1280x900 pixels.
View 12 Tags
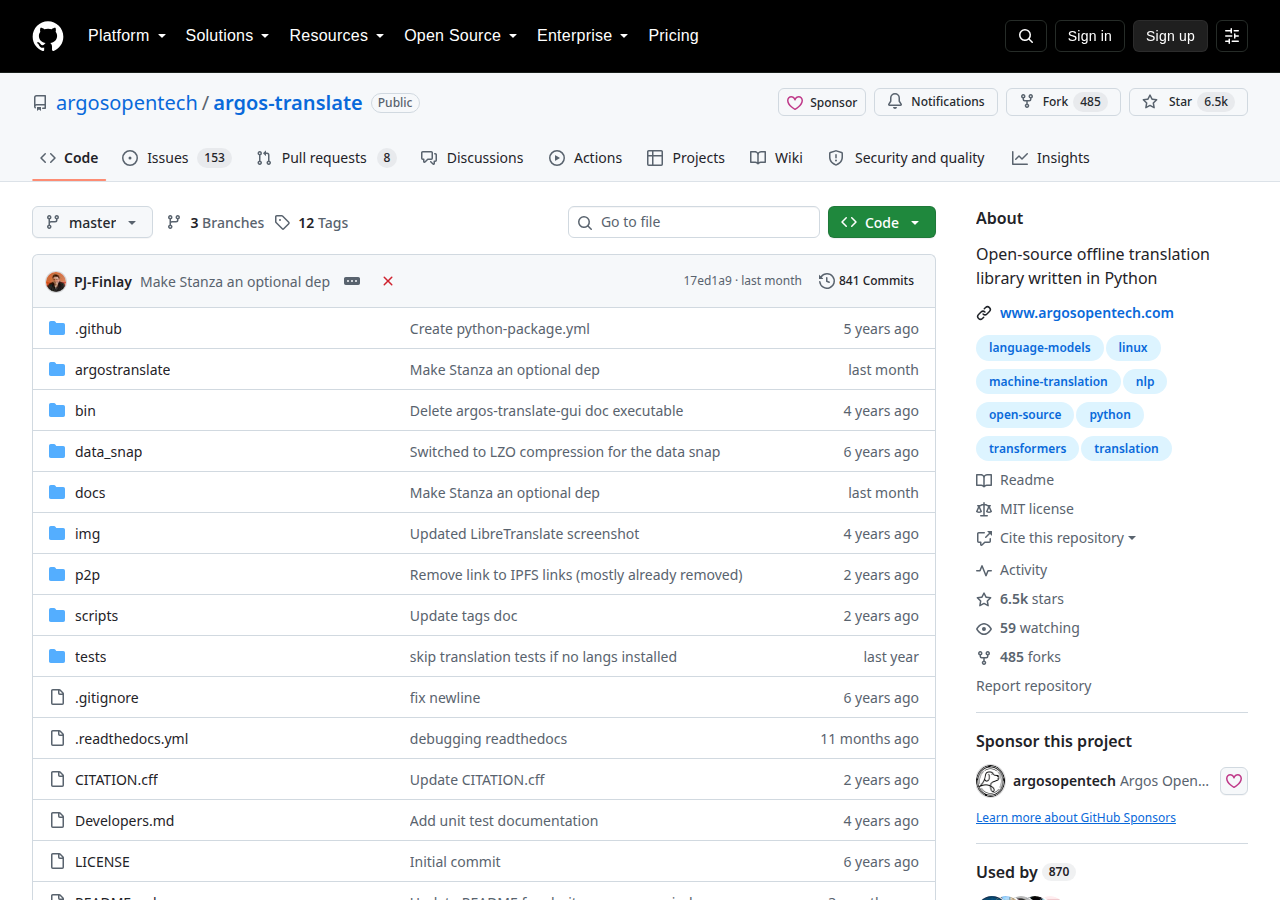[x=312, y=223]
